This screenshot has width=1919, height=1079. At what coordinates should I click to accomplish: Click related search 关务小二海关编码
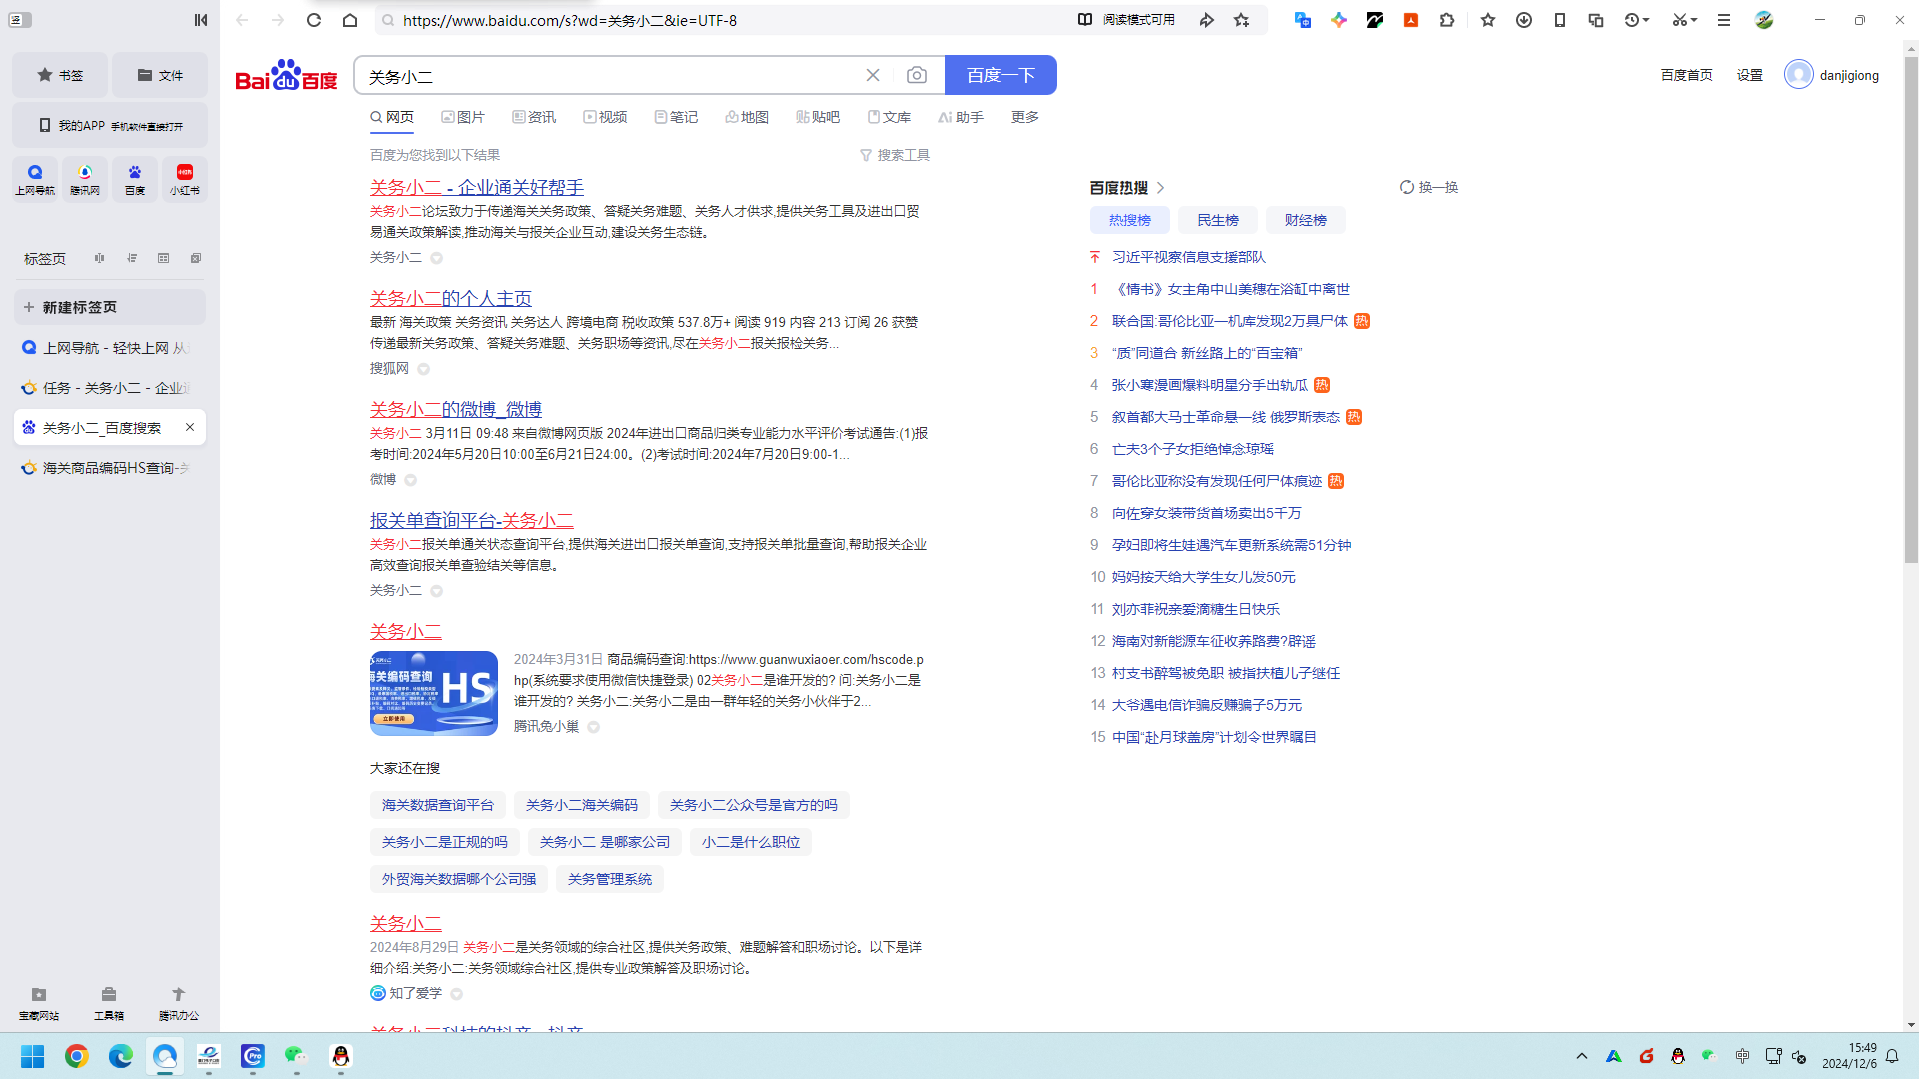(582, 805)
